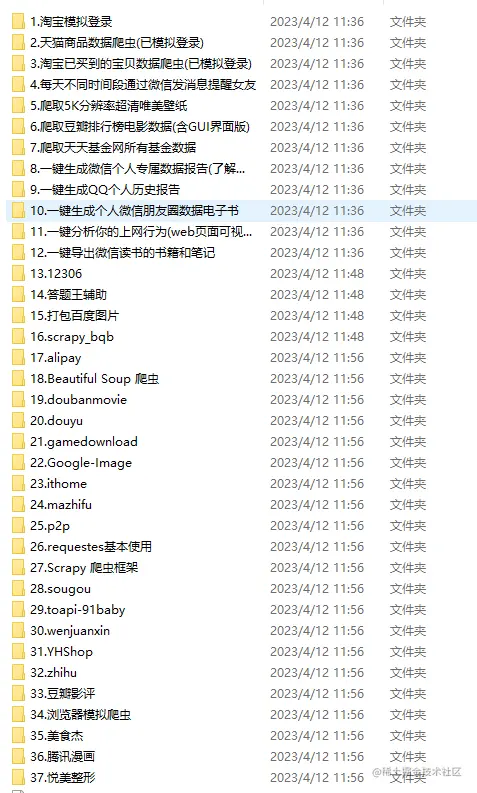Select the folder icon beside 17.alipay

point(18,358)
